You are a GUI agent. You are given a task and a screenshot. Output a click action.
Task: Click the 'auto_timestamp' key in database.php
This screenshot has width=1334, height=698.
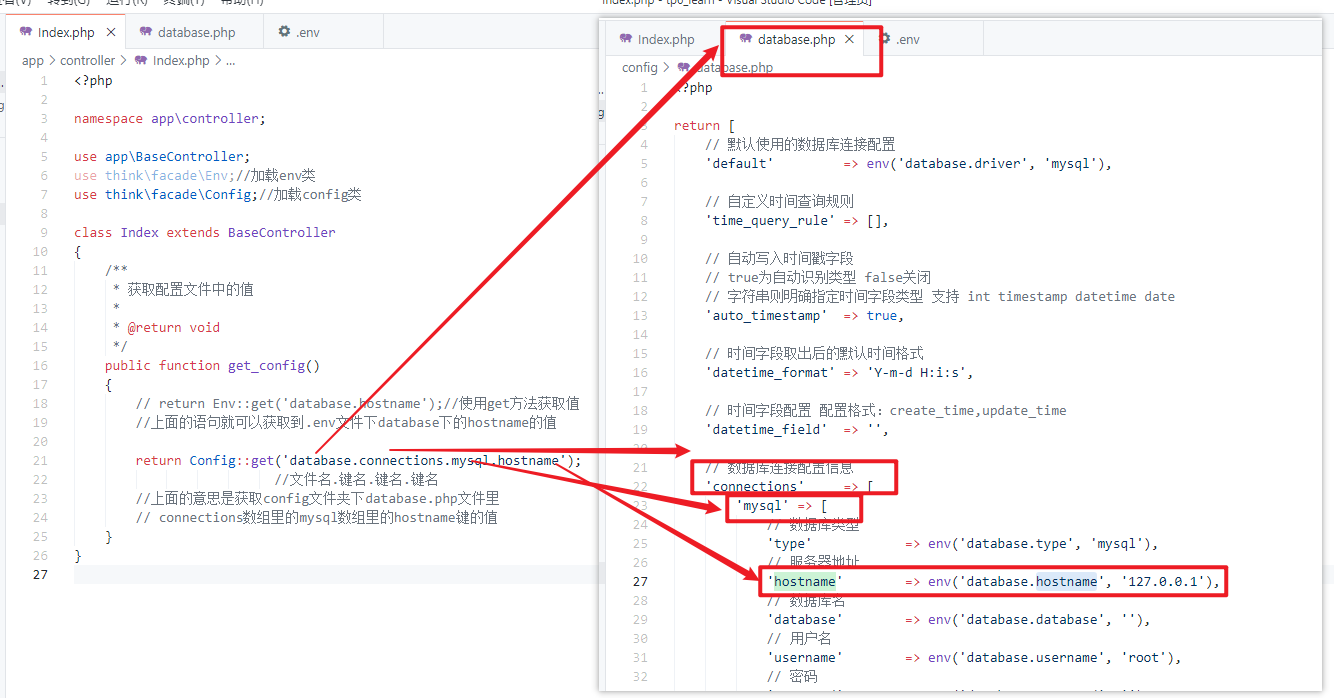[767, 315]
